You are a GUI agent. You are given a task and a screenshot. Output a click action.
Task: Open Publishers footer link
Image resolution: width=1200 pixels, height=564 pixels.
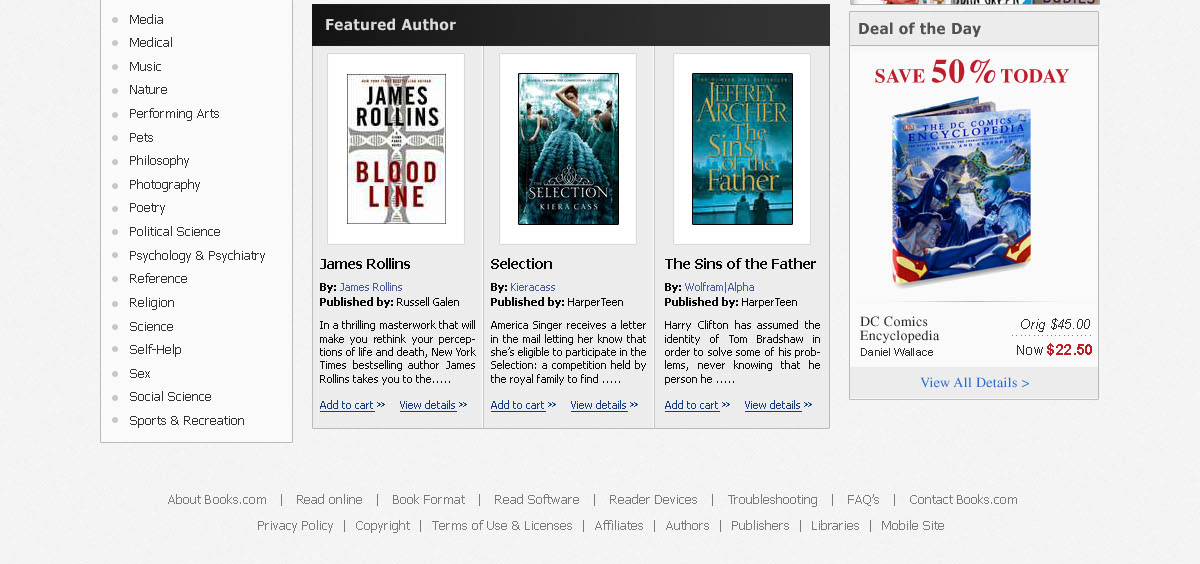tap(760, 526)
